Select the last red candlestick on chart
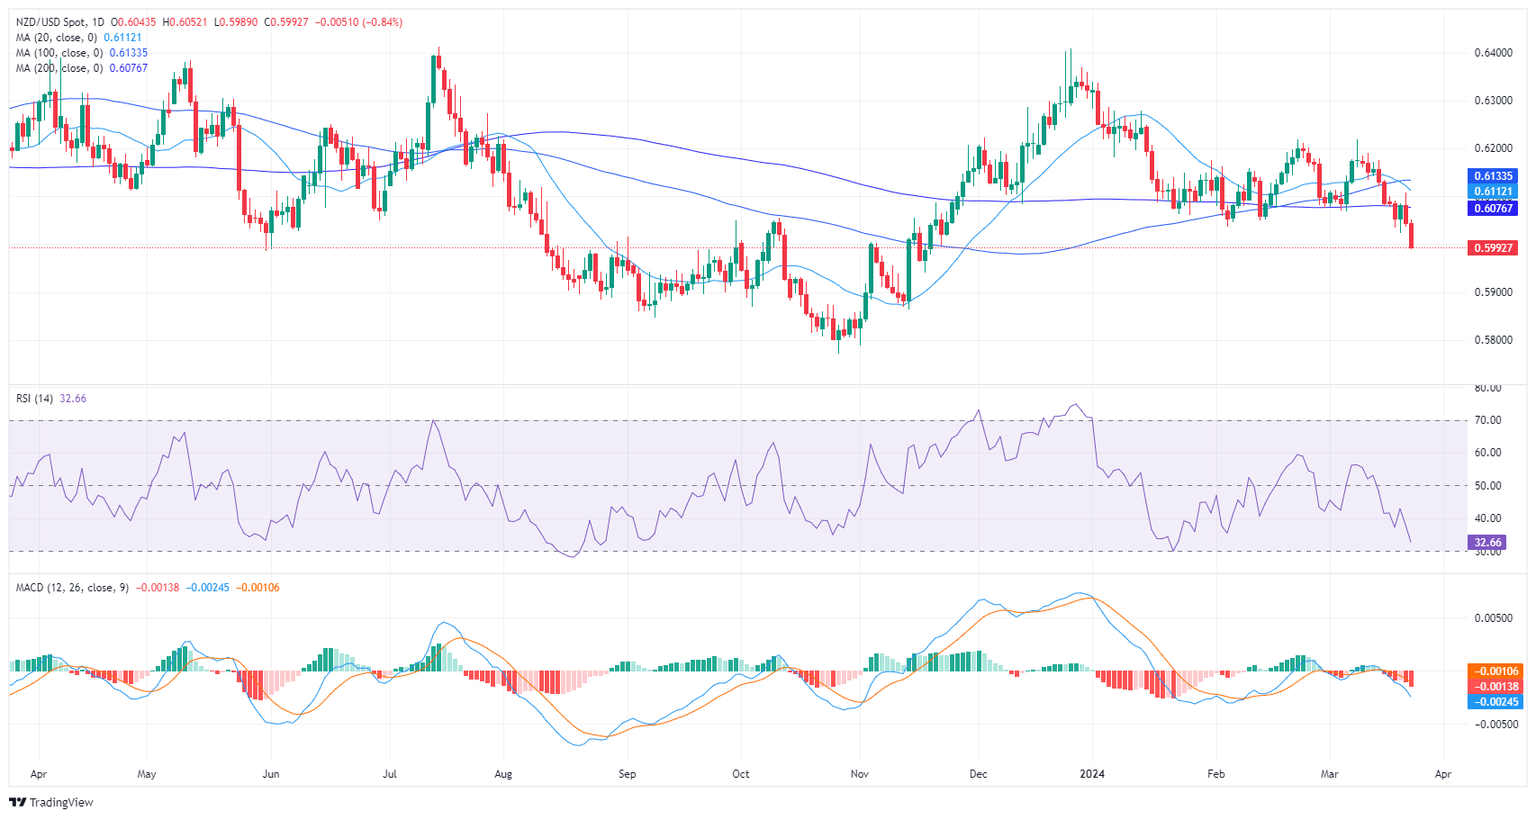Viewport: 1536px width, 818px height. (x=1411, y=235)
